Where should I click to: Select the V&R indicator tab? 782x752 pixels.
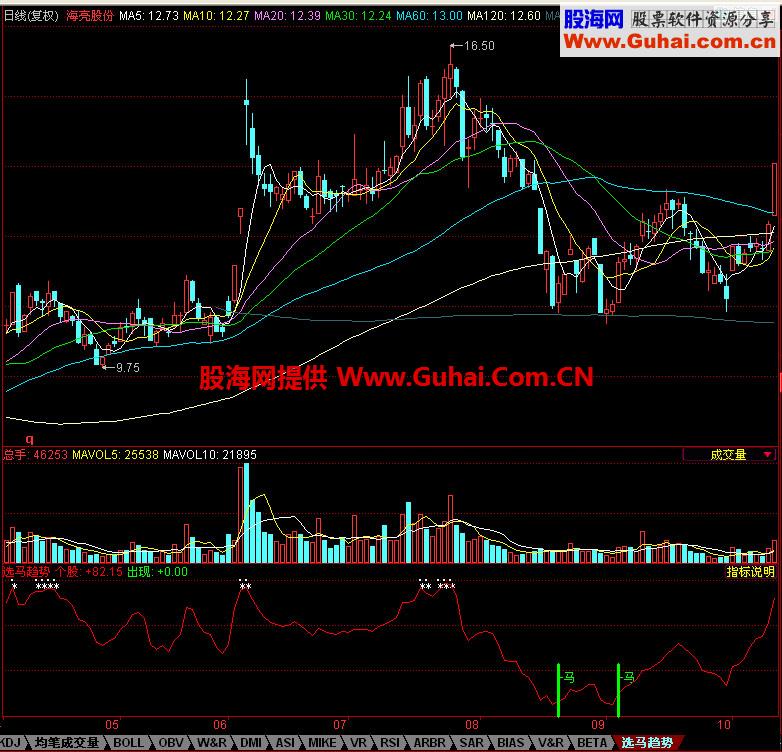coord(551,742)
